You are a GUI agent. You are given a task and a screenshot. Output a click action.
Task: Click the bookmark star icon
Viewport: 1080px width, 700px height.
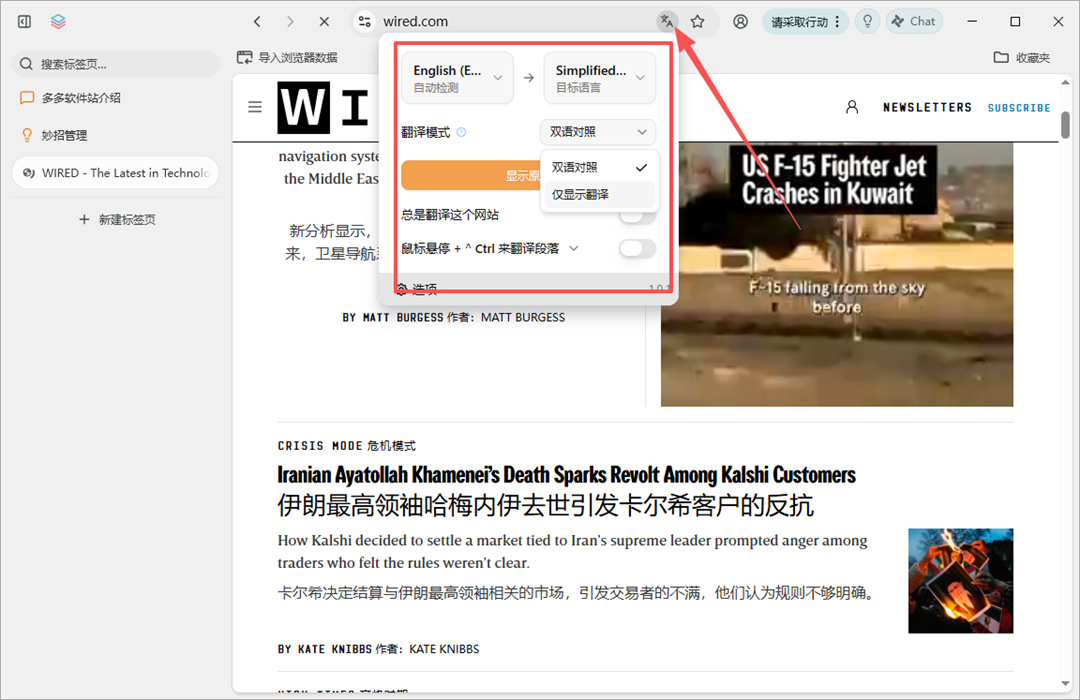696,20
